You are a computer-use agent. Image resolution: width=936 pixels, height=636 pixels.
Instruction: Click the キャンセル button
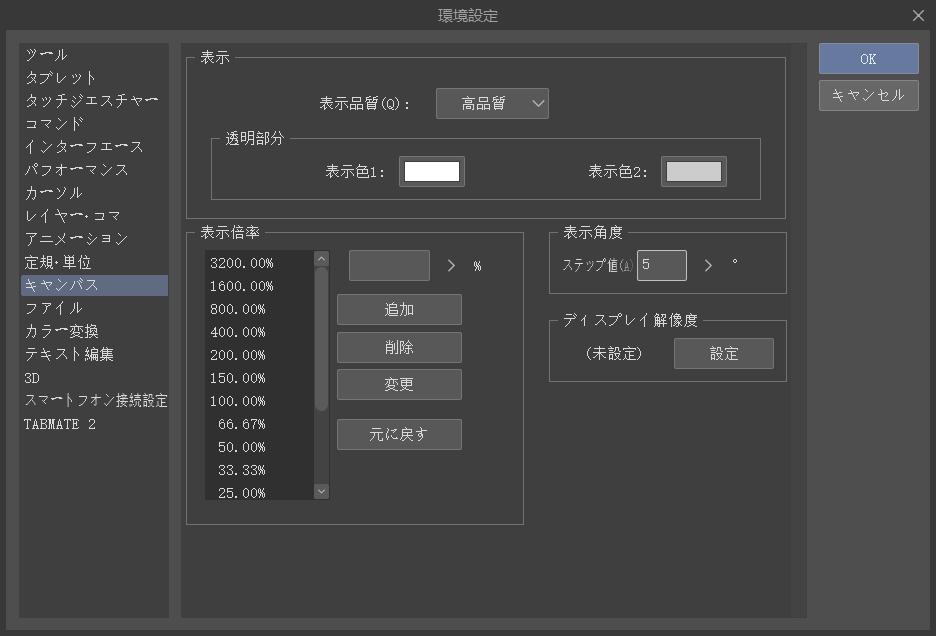pyautogui.click(x=869, y=95)
